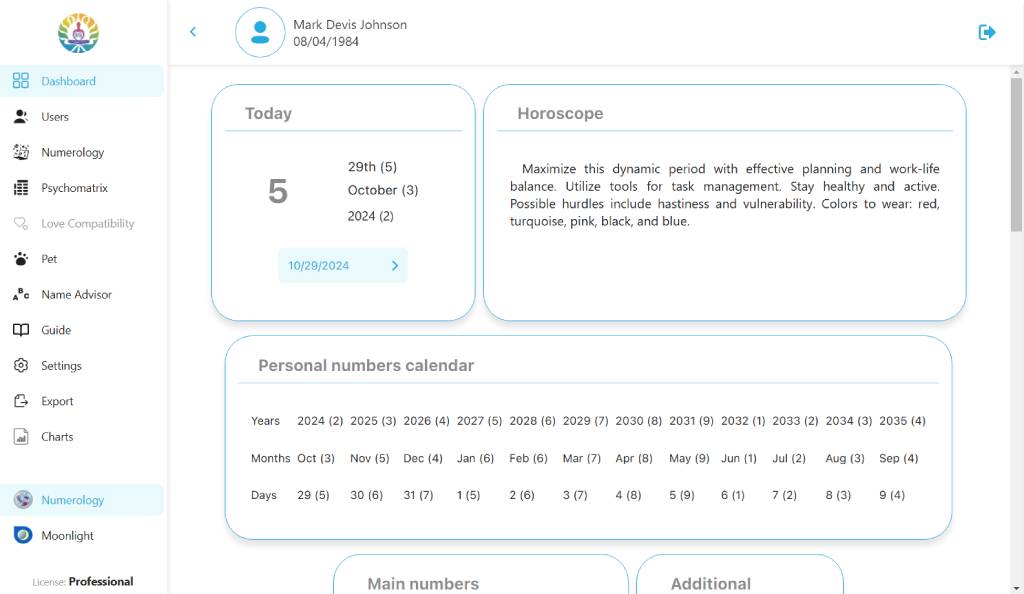Select month Mar (7) in calendar
This screenshot has width=1024, height=594.
point(582,458)
